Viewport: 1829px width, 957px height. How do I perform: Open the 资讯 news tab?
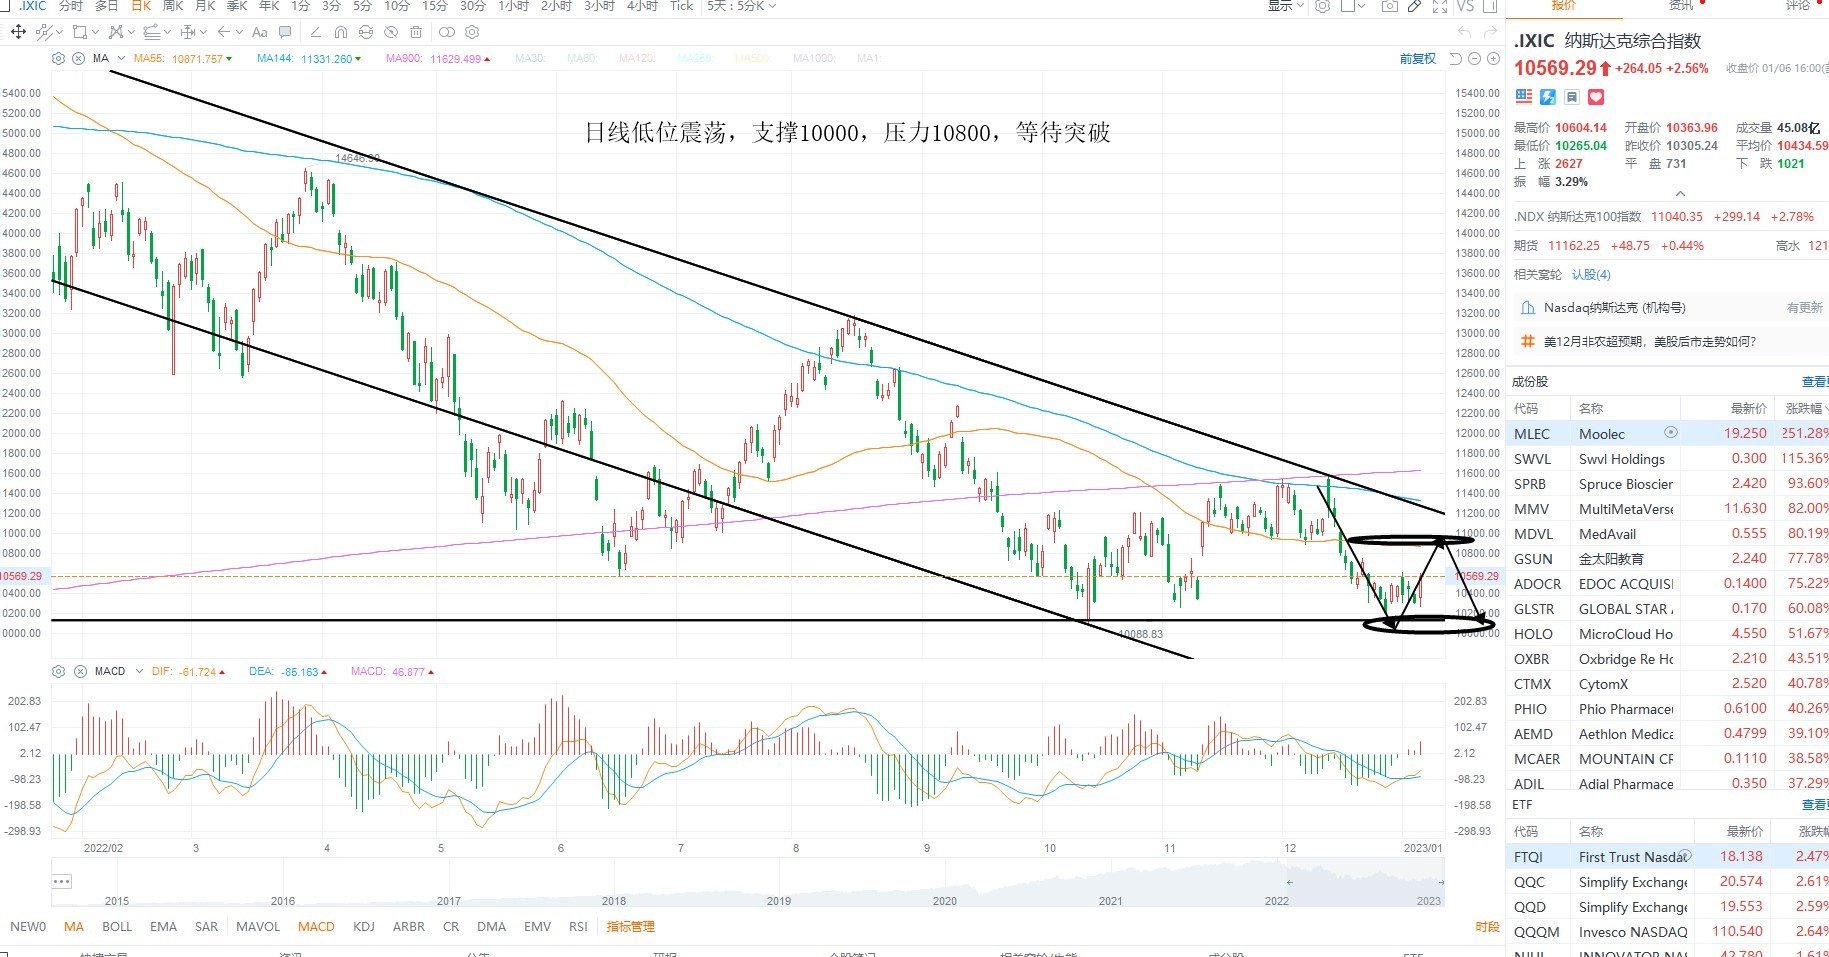[x=1682, y=5]
